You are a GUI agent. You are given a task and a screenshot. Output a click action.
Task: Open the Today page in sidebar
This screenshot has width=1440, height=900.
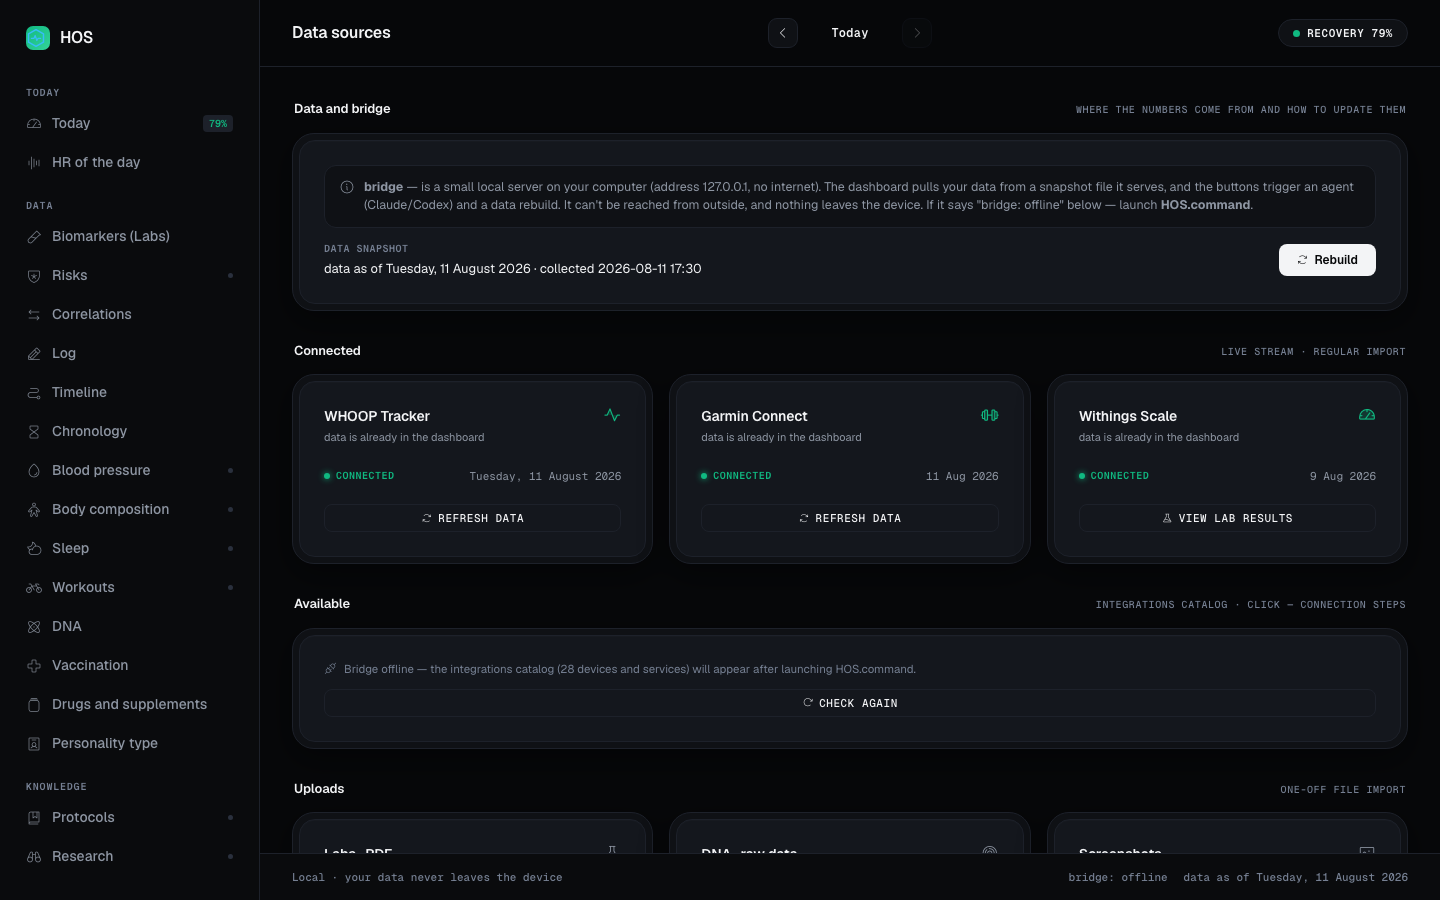click(130, 124)
